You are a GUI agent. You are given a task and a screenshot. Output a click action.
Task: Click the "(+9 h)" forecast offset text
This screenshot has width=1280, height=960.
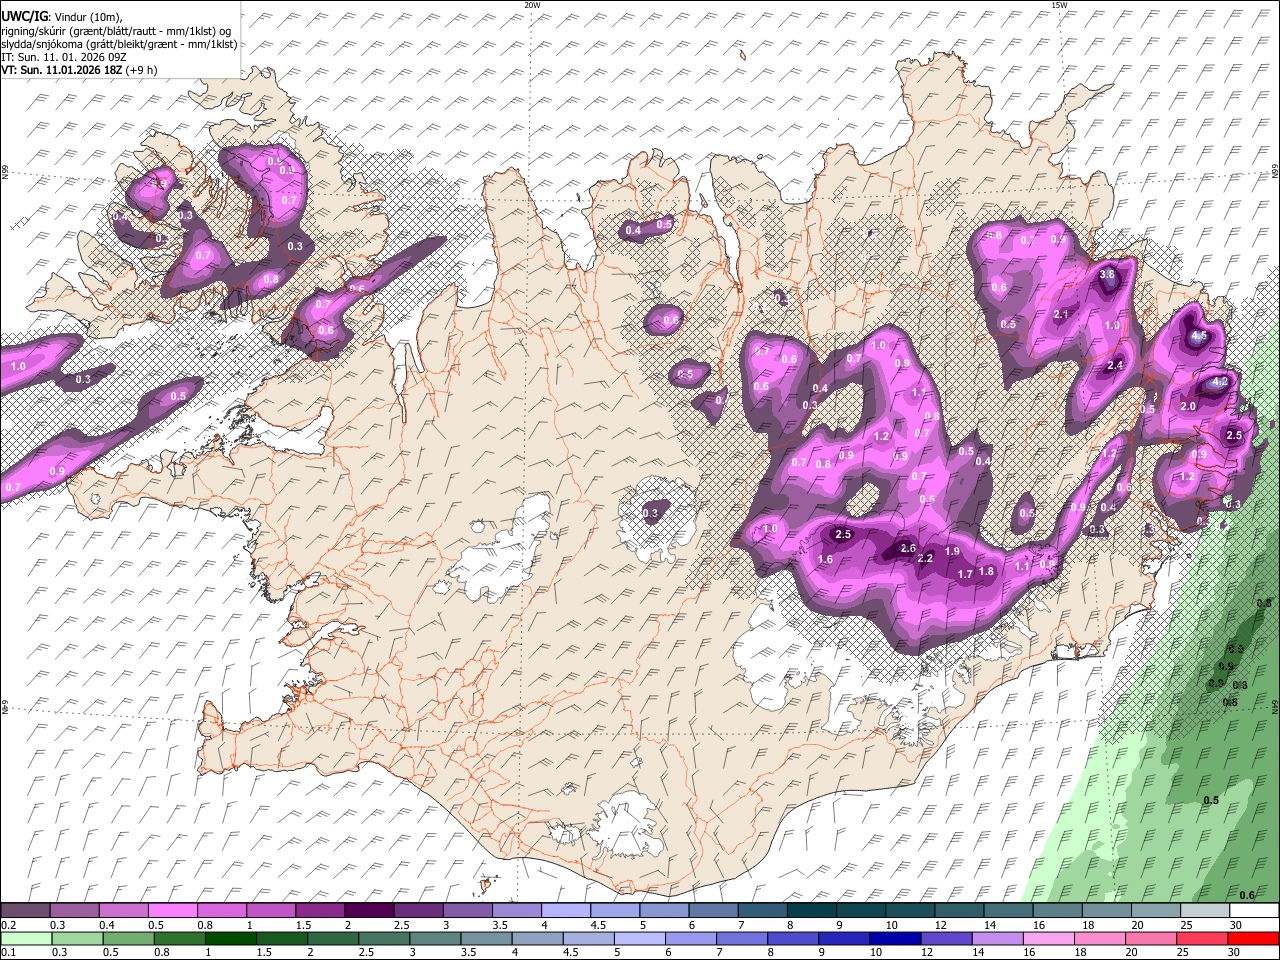pos(141,70)
